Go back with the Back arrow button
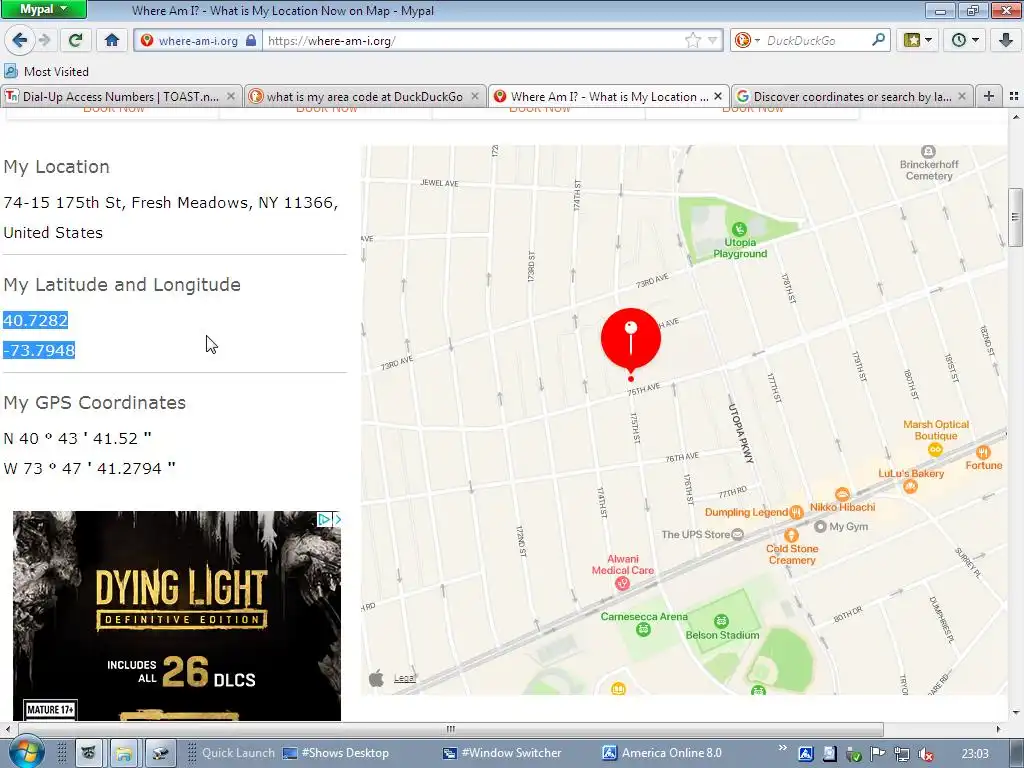 click(x=19, y=40)
